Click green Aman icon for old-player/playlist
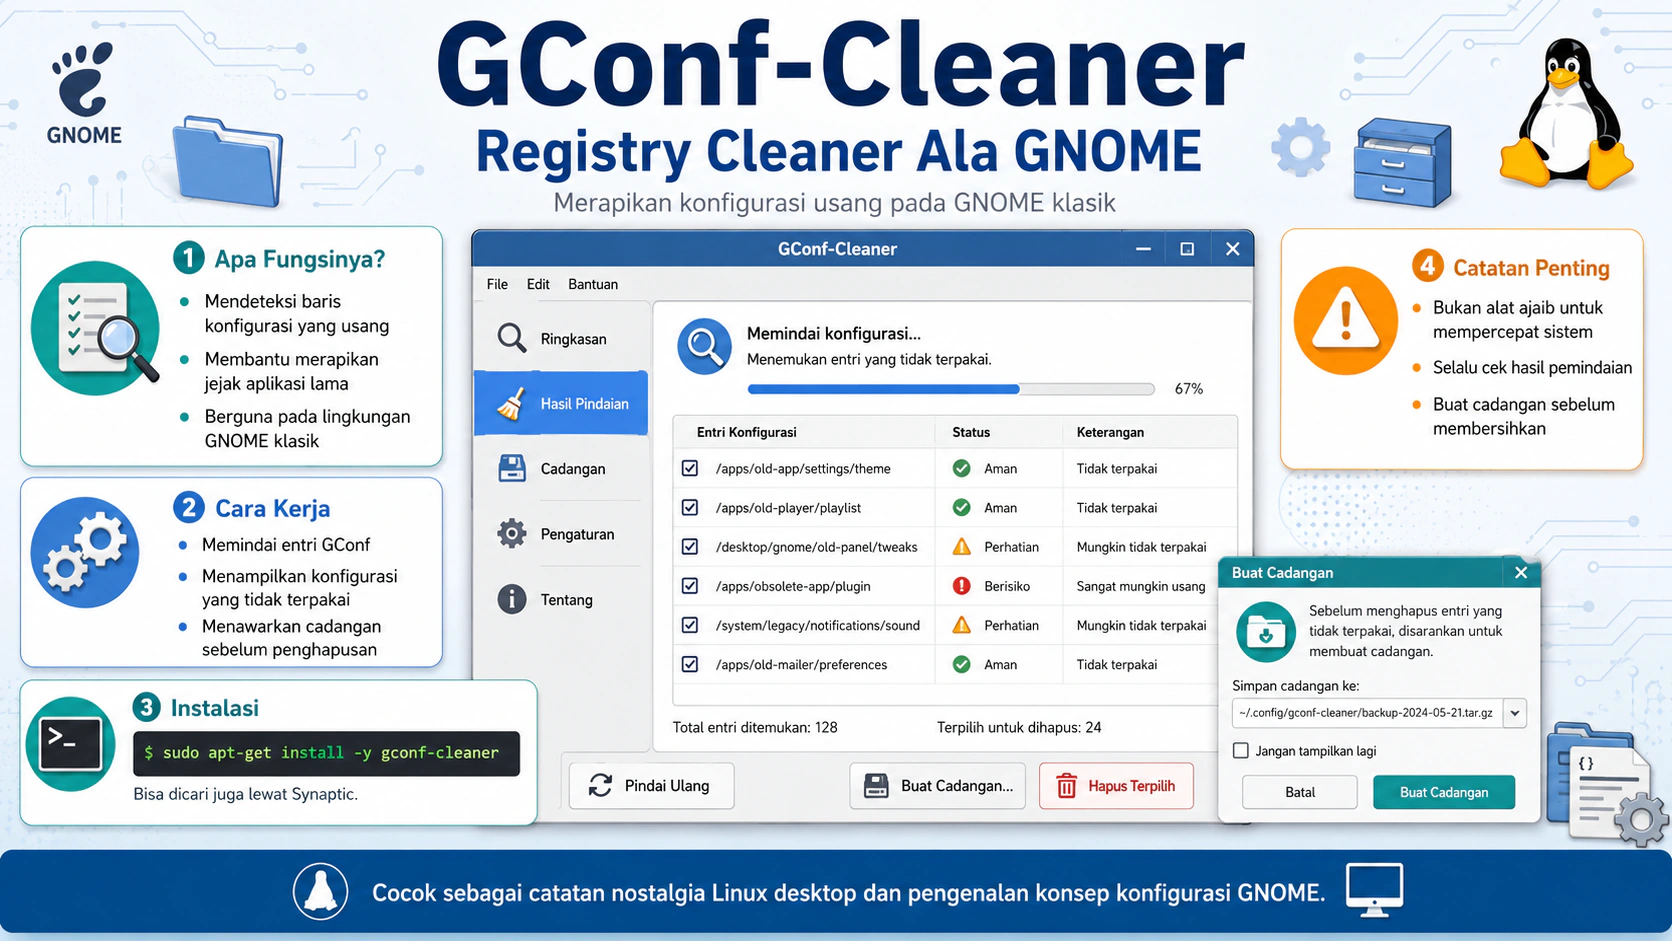1672x941 pixels. (x=961, y=507)
